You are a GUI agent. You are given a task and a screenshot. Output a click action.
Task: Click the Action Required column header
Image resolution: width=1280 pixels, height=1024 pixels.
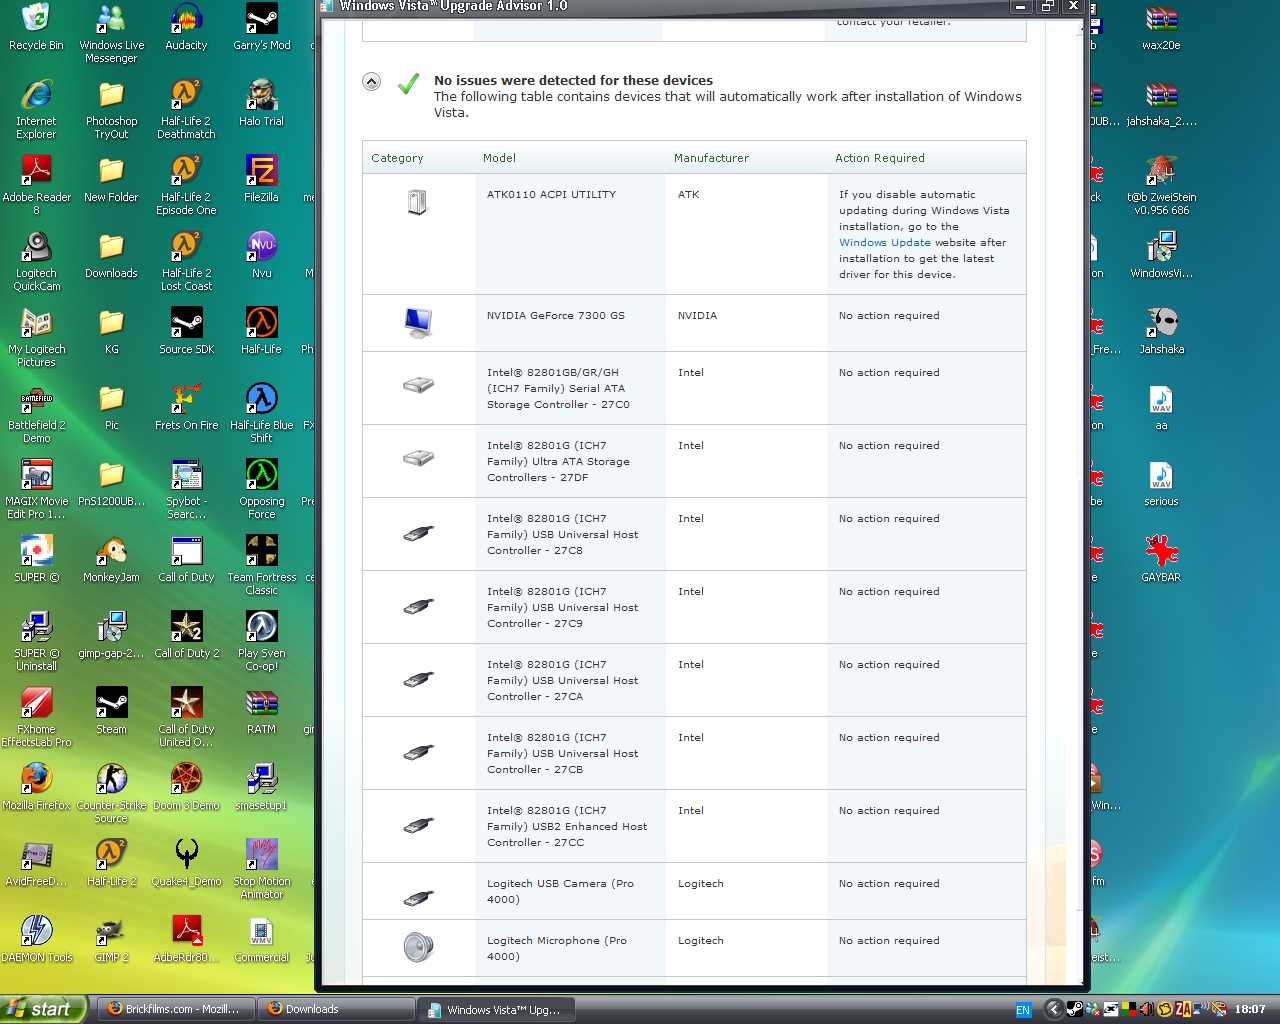pyautogui.click(x=880, y=158)
